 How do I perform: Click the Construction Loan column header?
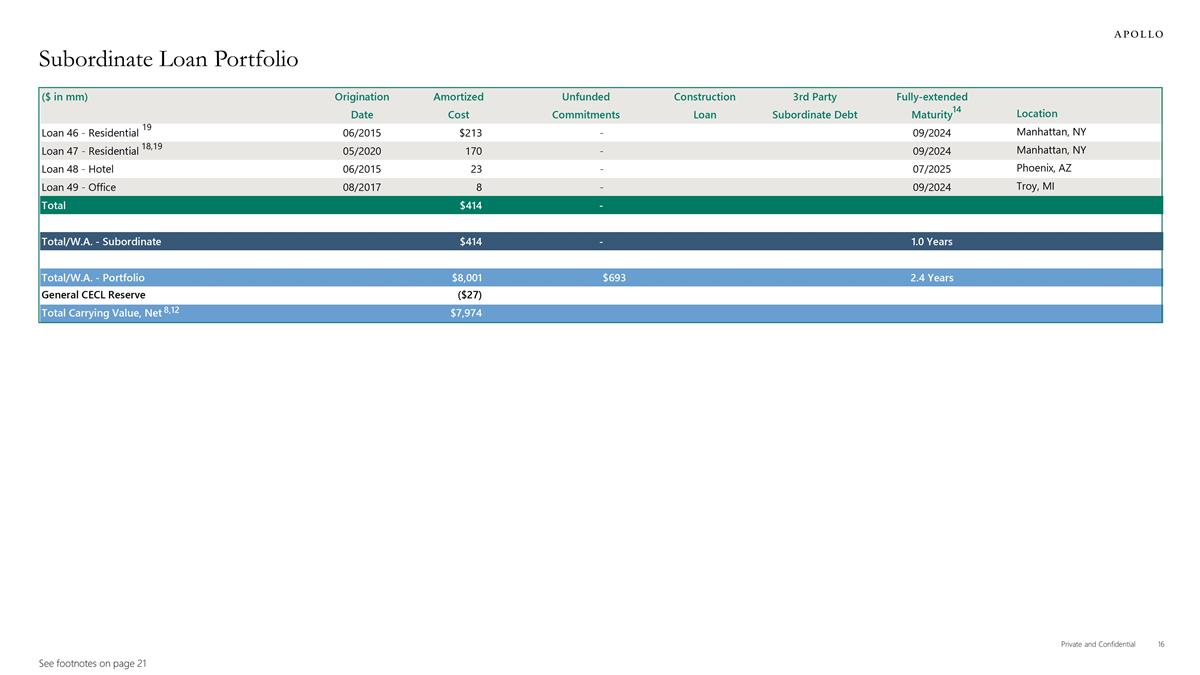(704, 106)
